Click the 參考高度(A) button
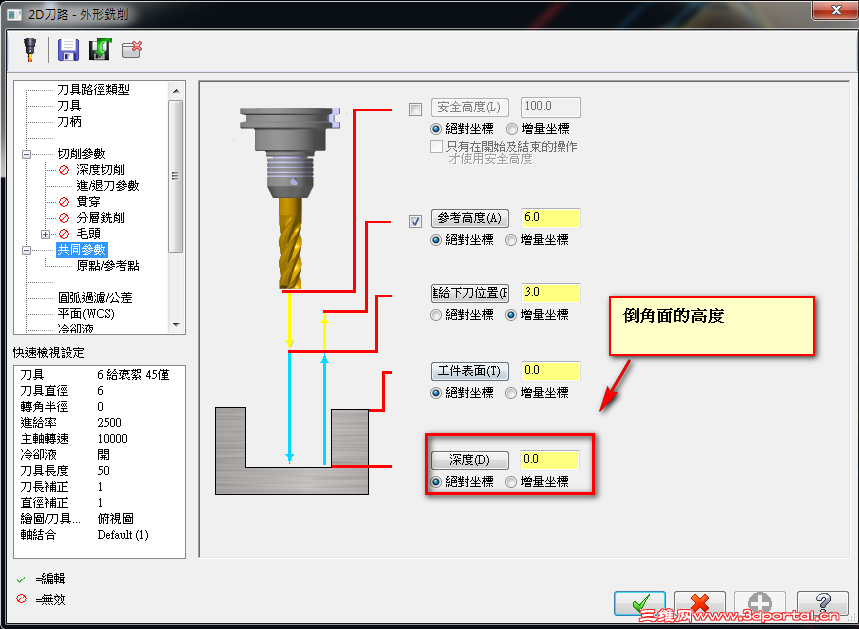 (469, 218)
